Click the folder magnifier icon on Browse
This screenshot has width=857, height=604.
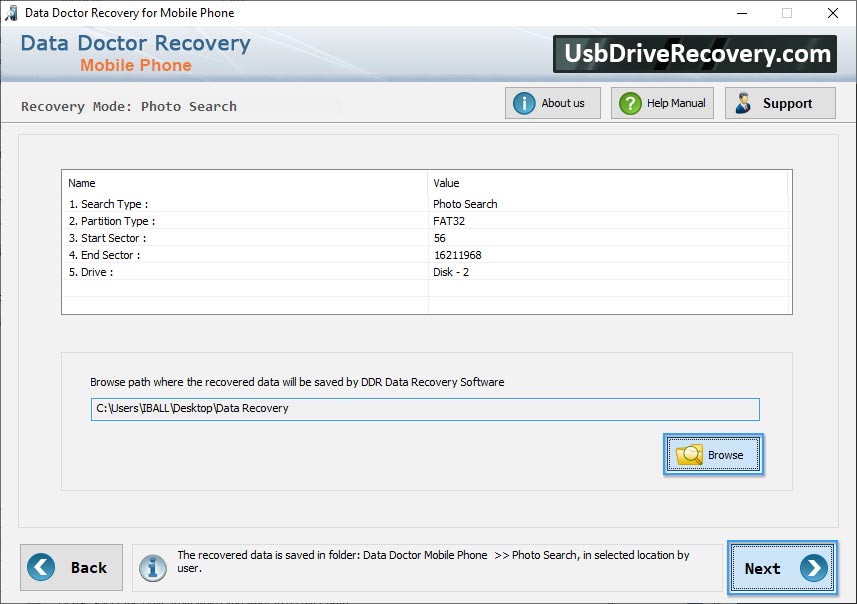[x=689, y=455]
